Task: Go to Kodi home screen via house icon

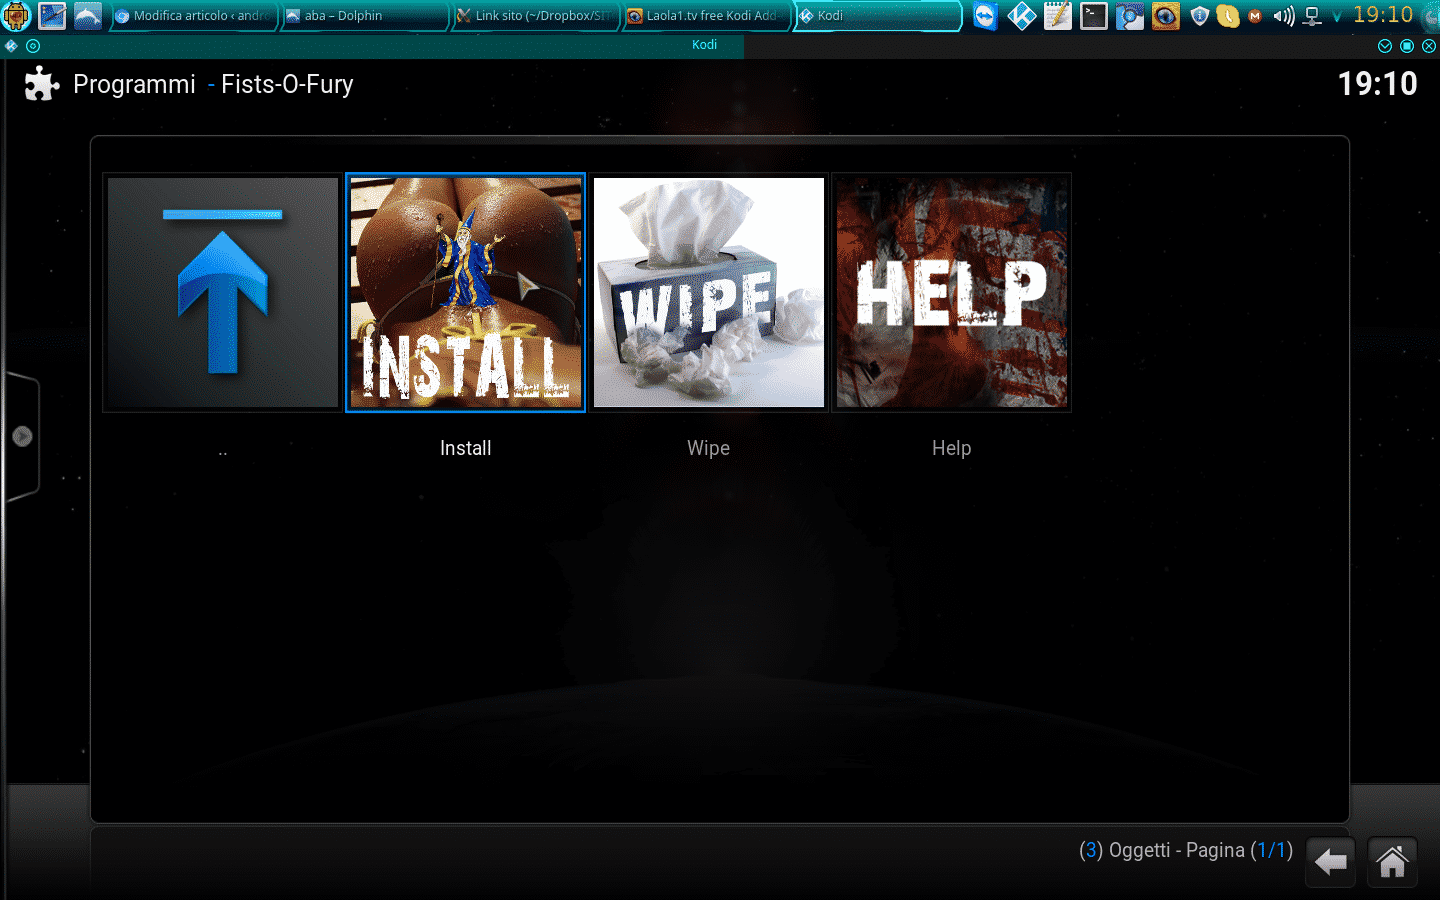Action: [x=1392, y=861]
